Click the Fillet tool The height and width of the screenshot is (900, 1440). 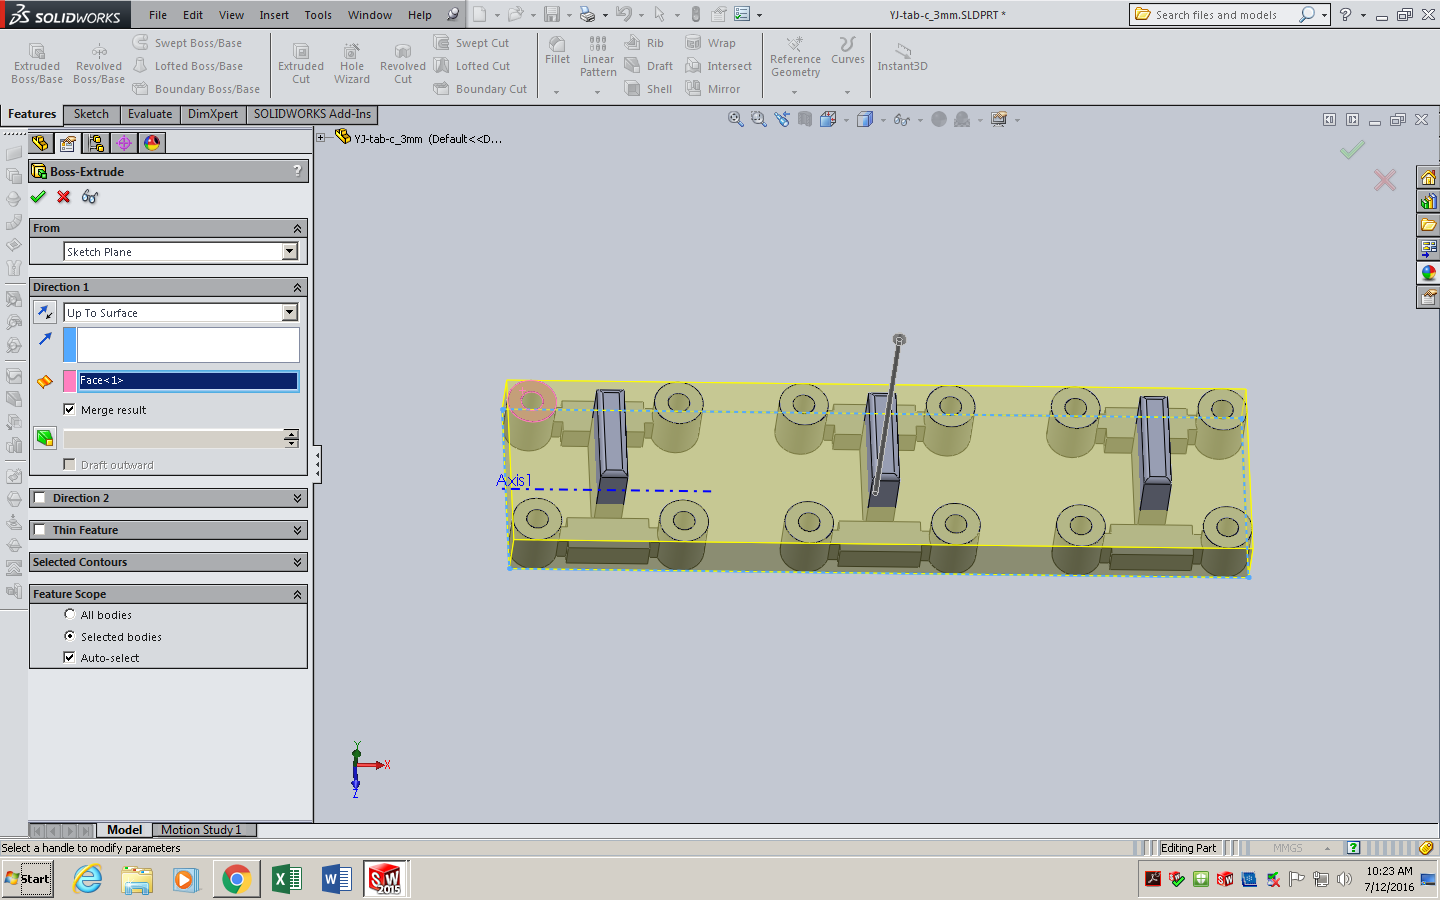pyautogui.click(x=558, y=51)
